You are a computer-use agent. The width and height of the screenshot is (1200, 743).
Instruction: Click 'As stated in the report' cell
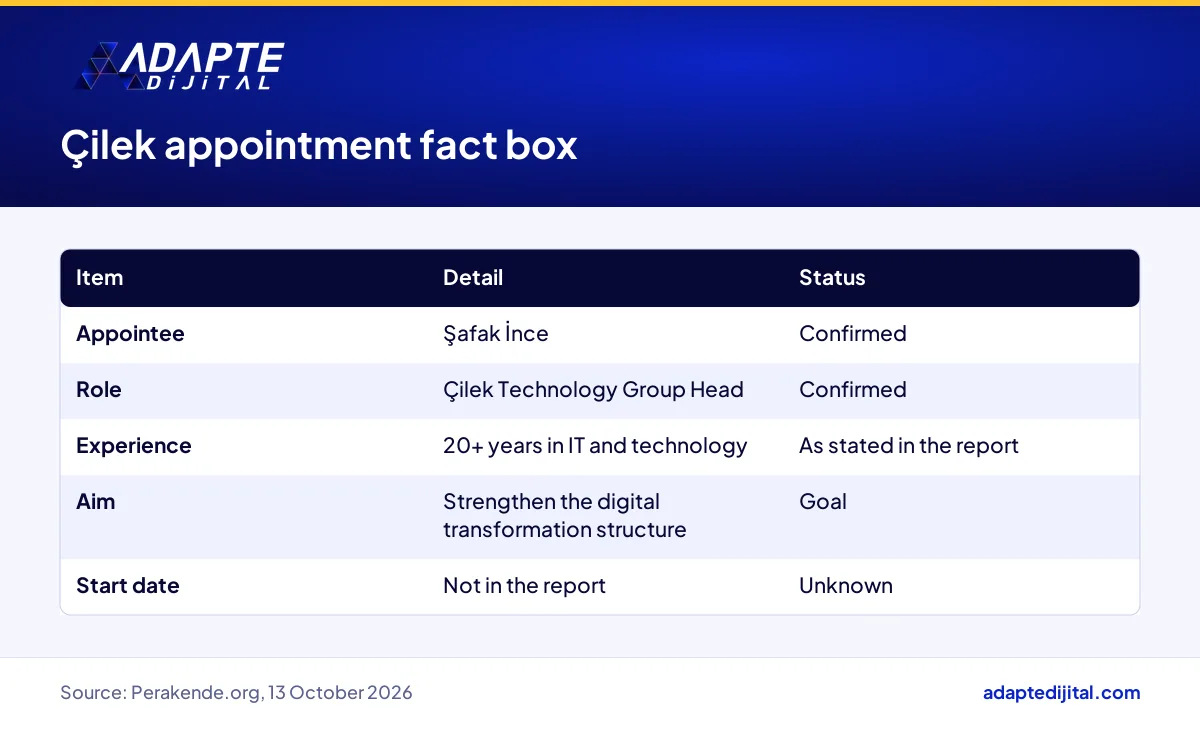909,446
